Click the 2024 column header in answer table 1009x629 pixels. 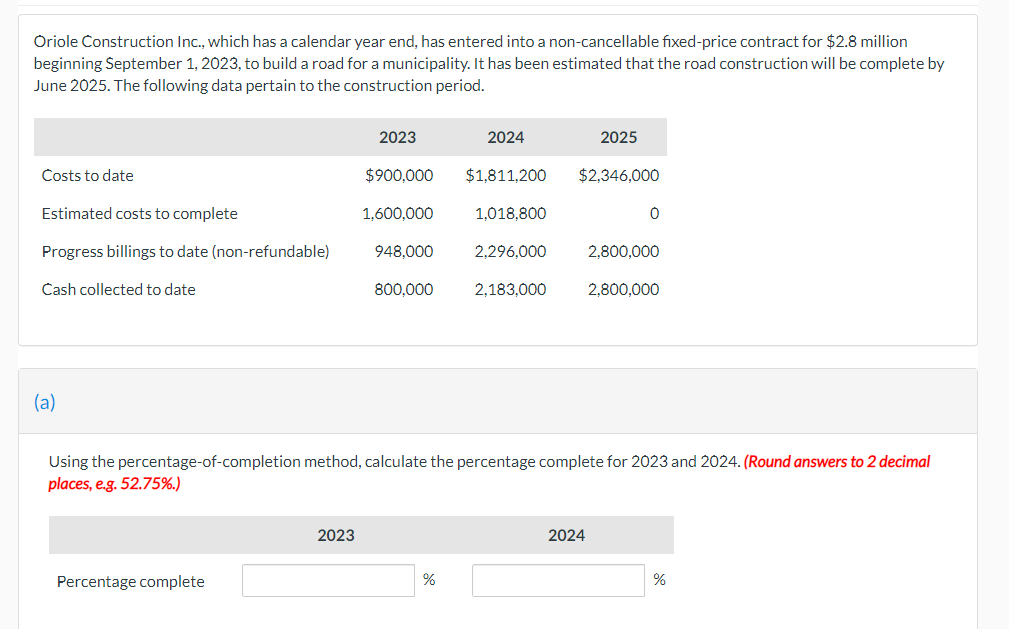tap(566, 536)
